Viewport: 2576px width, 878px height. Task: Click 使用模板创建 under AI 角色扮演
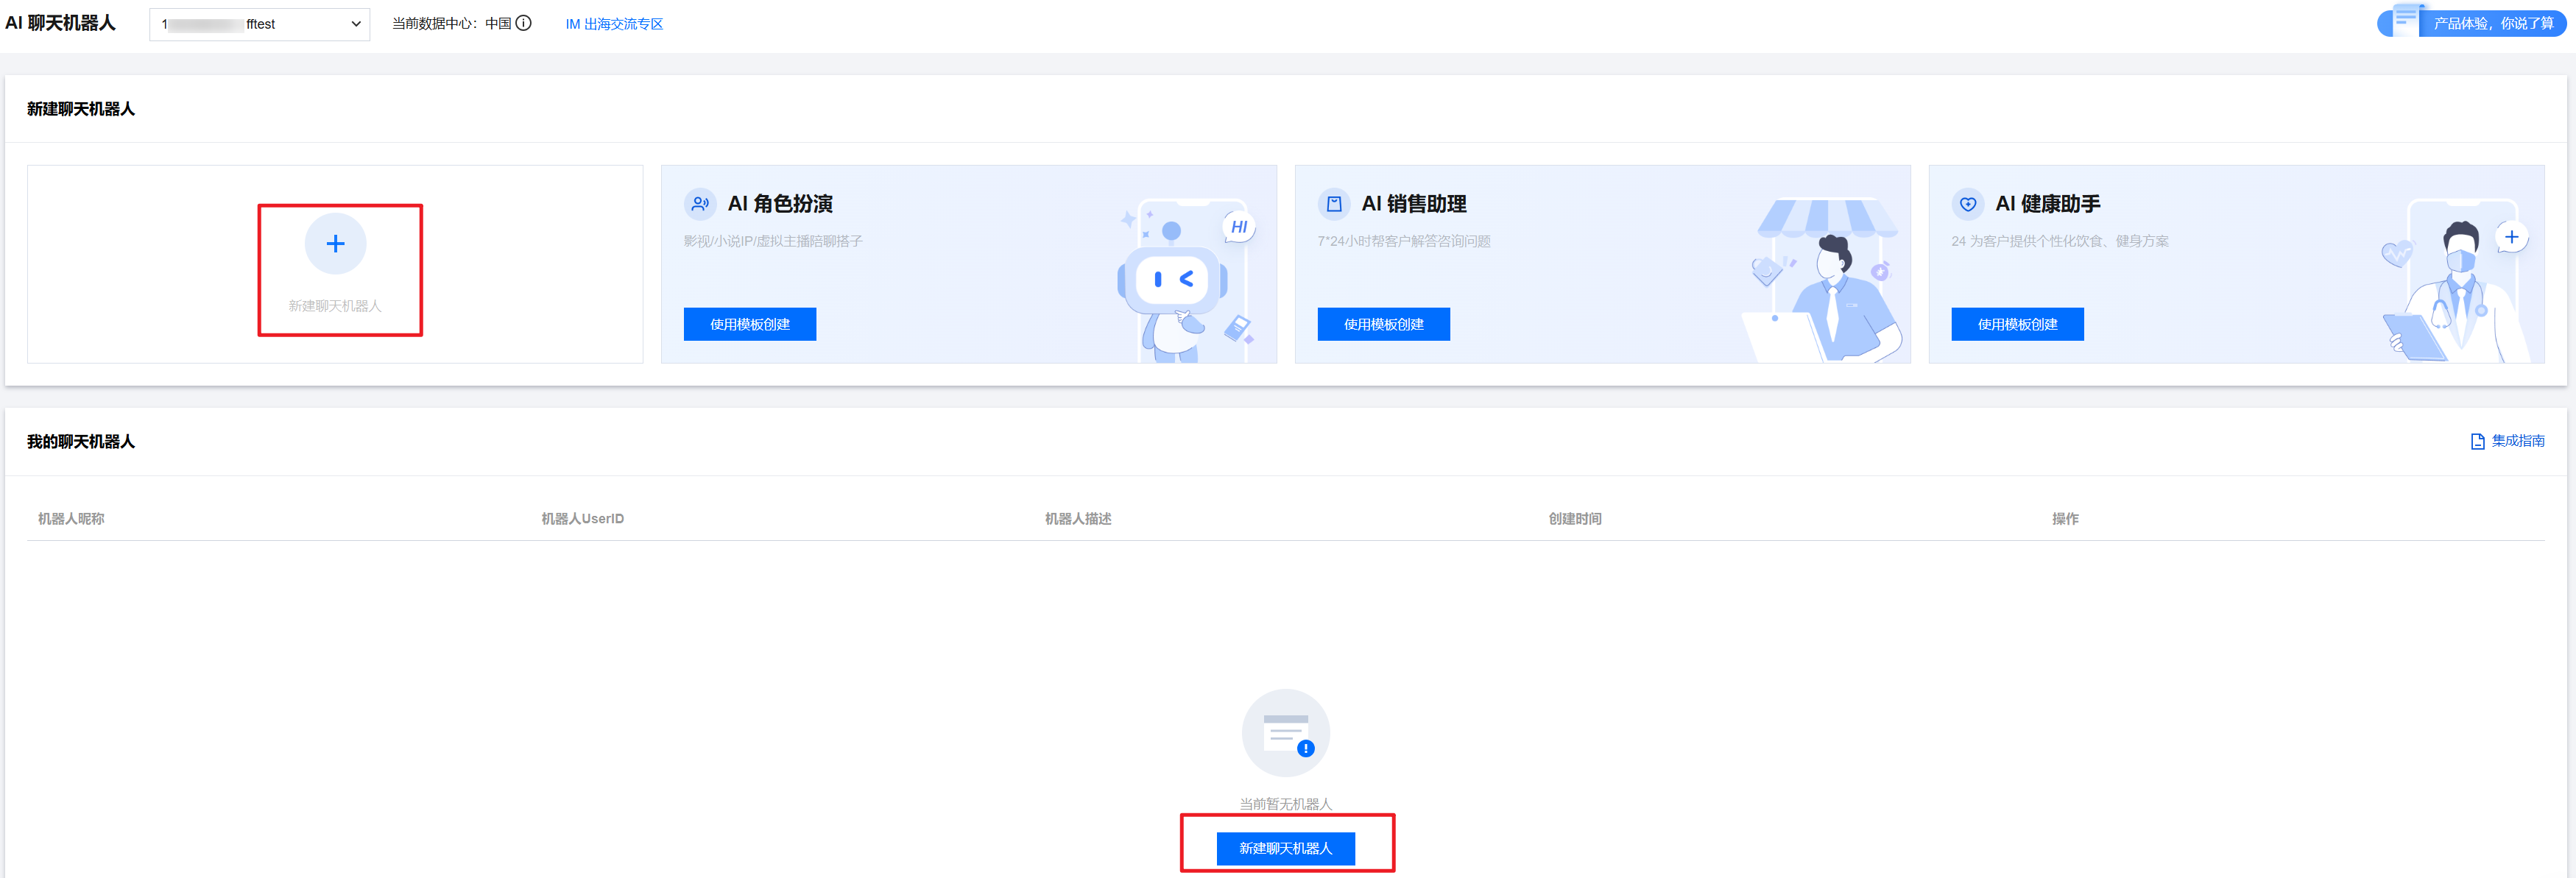[x=749, y=324]
